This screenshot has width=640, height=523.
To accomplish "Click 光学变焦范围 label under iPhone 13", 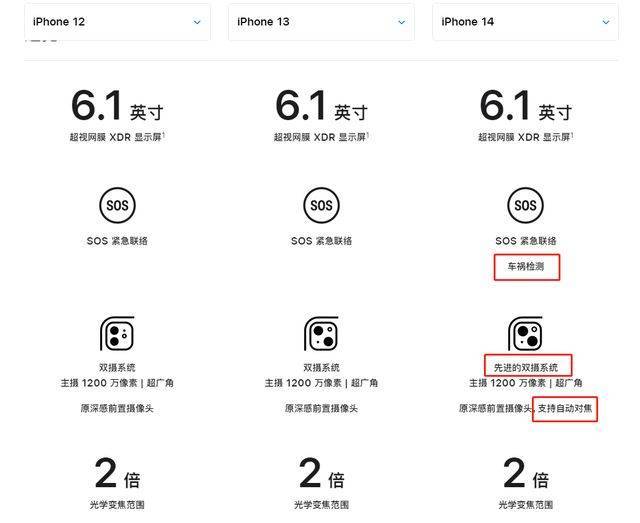I will coord(321,505).
